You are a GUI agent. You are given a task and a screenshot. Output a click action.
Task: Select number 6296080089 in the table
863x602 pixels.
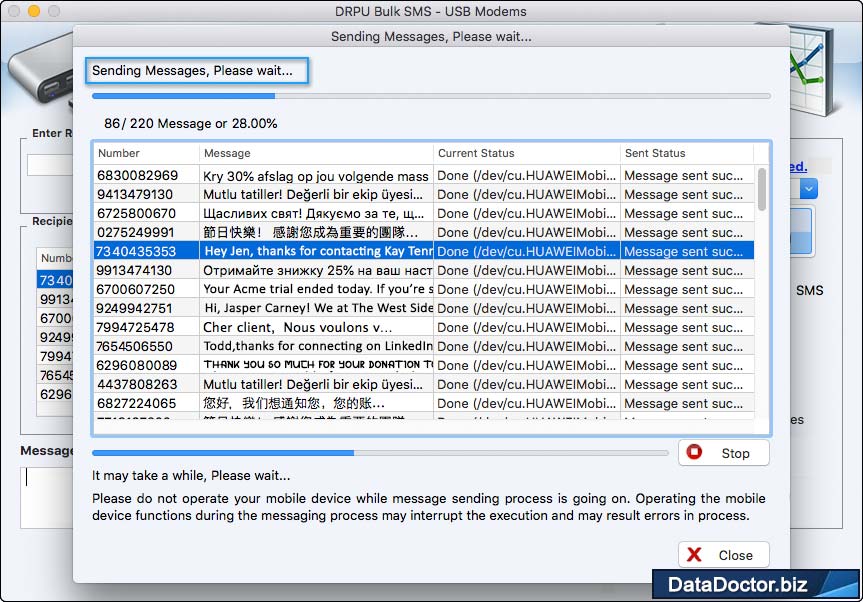pyautogui.click(x=136, y=365)
